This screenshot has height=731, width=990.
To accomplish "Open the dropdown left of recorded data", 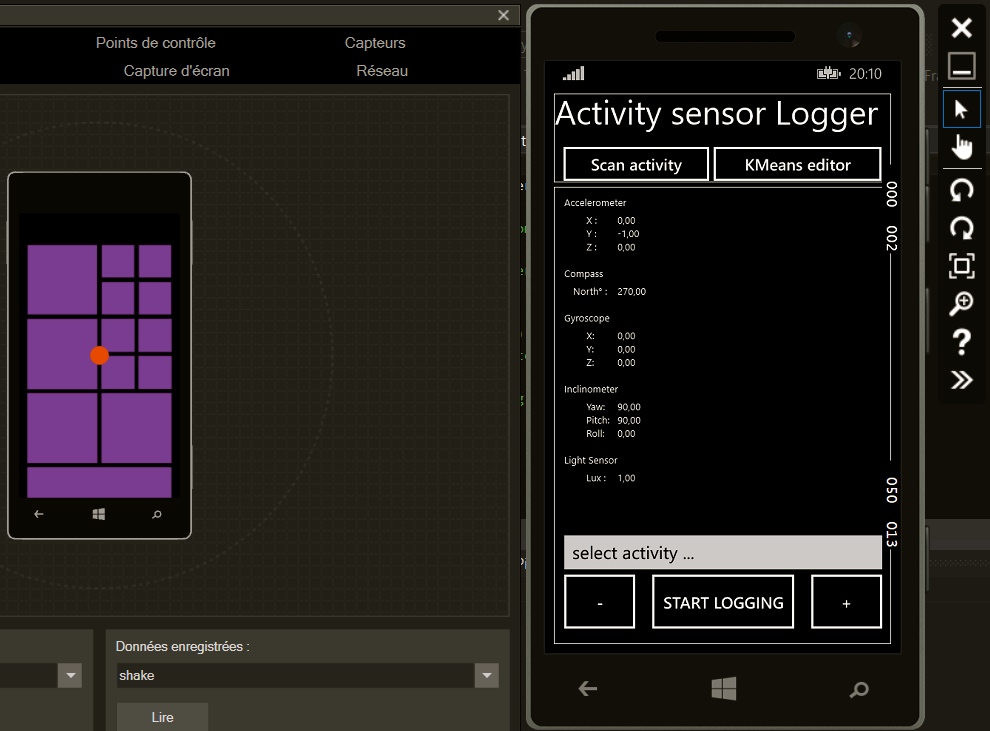I will (x=70, y=676).
